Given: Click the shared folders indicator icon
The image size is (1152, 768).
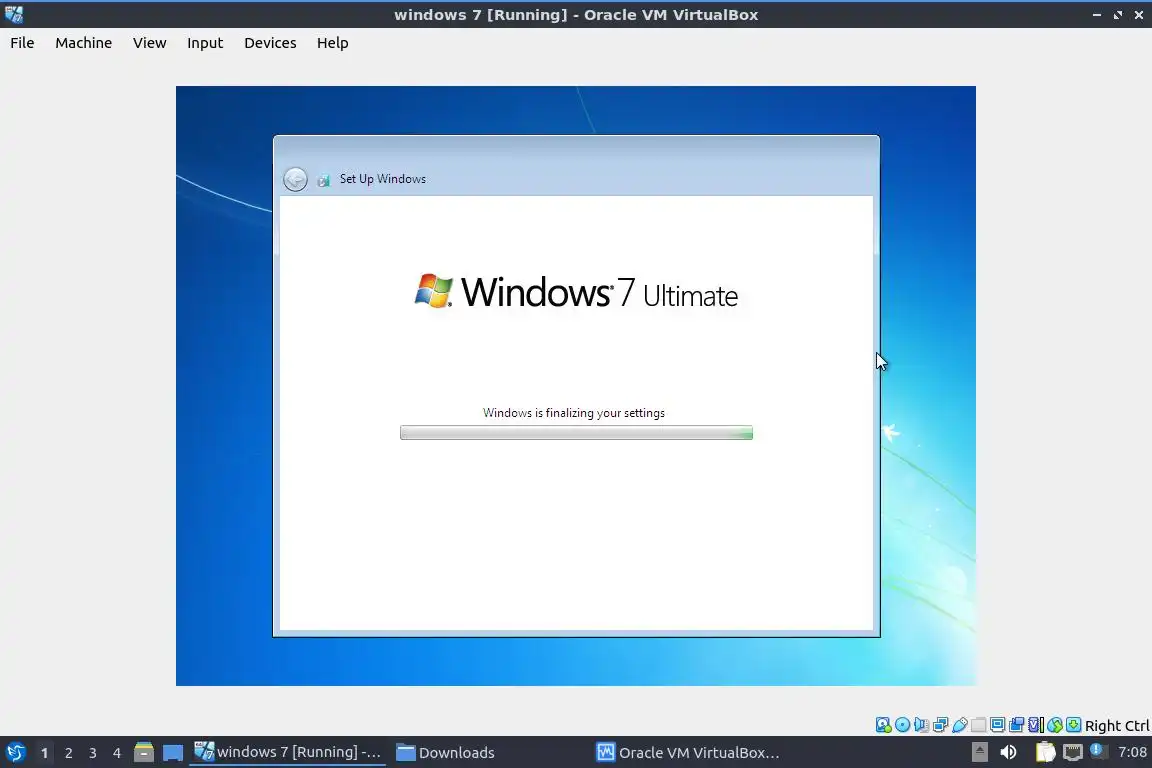Looking at the screenshot, I should pyautogui.click(x=979, y=725).
